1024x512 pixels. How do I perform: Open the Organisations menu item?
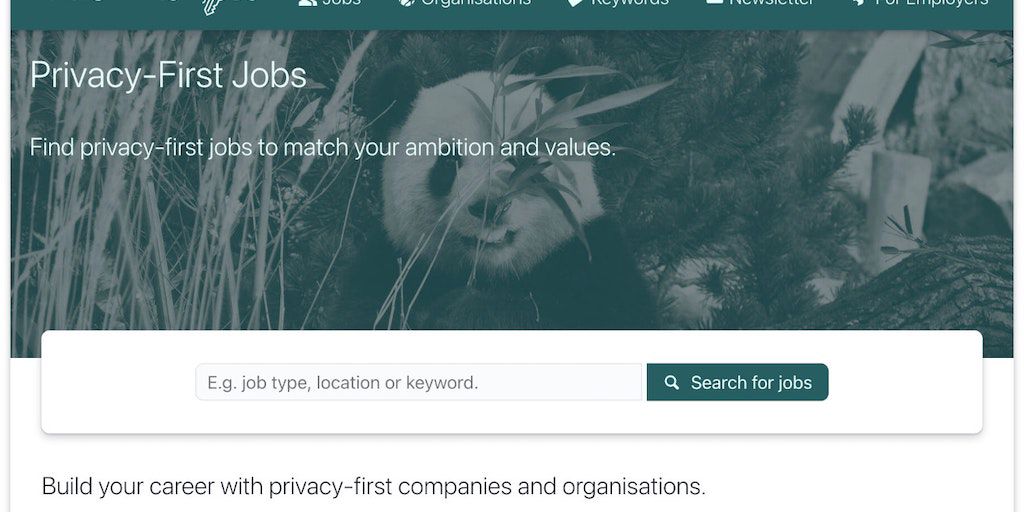coord(475,4)
